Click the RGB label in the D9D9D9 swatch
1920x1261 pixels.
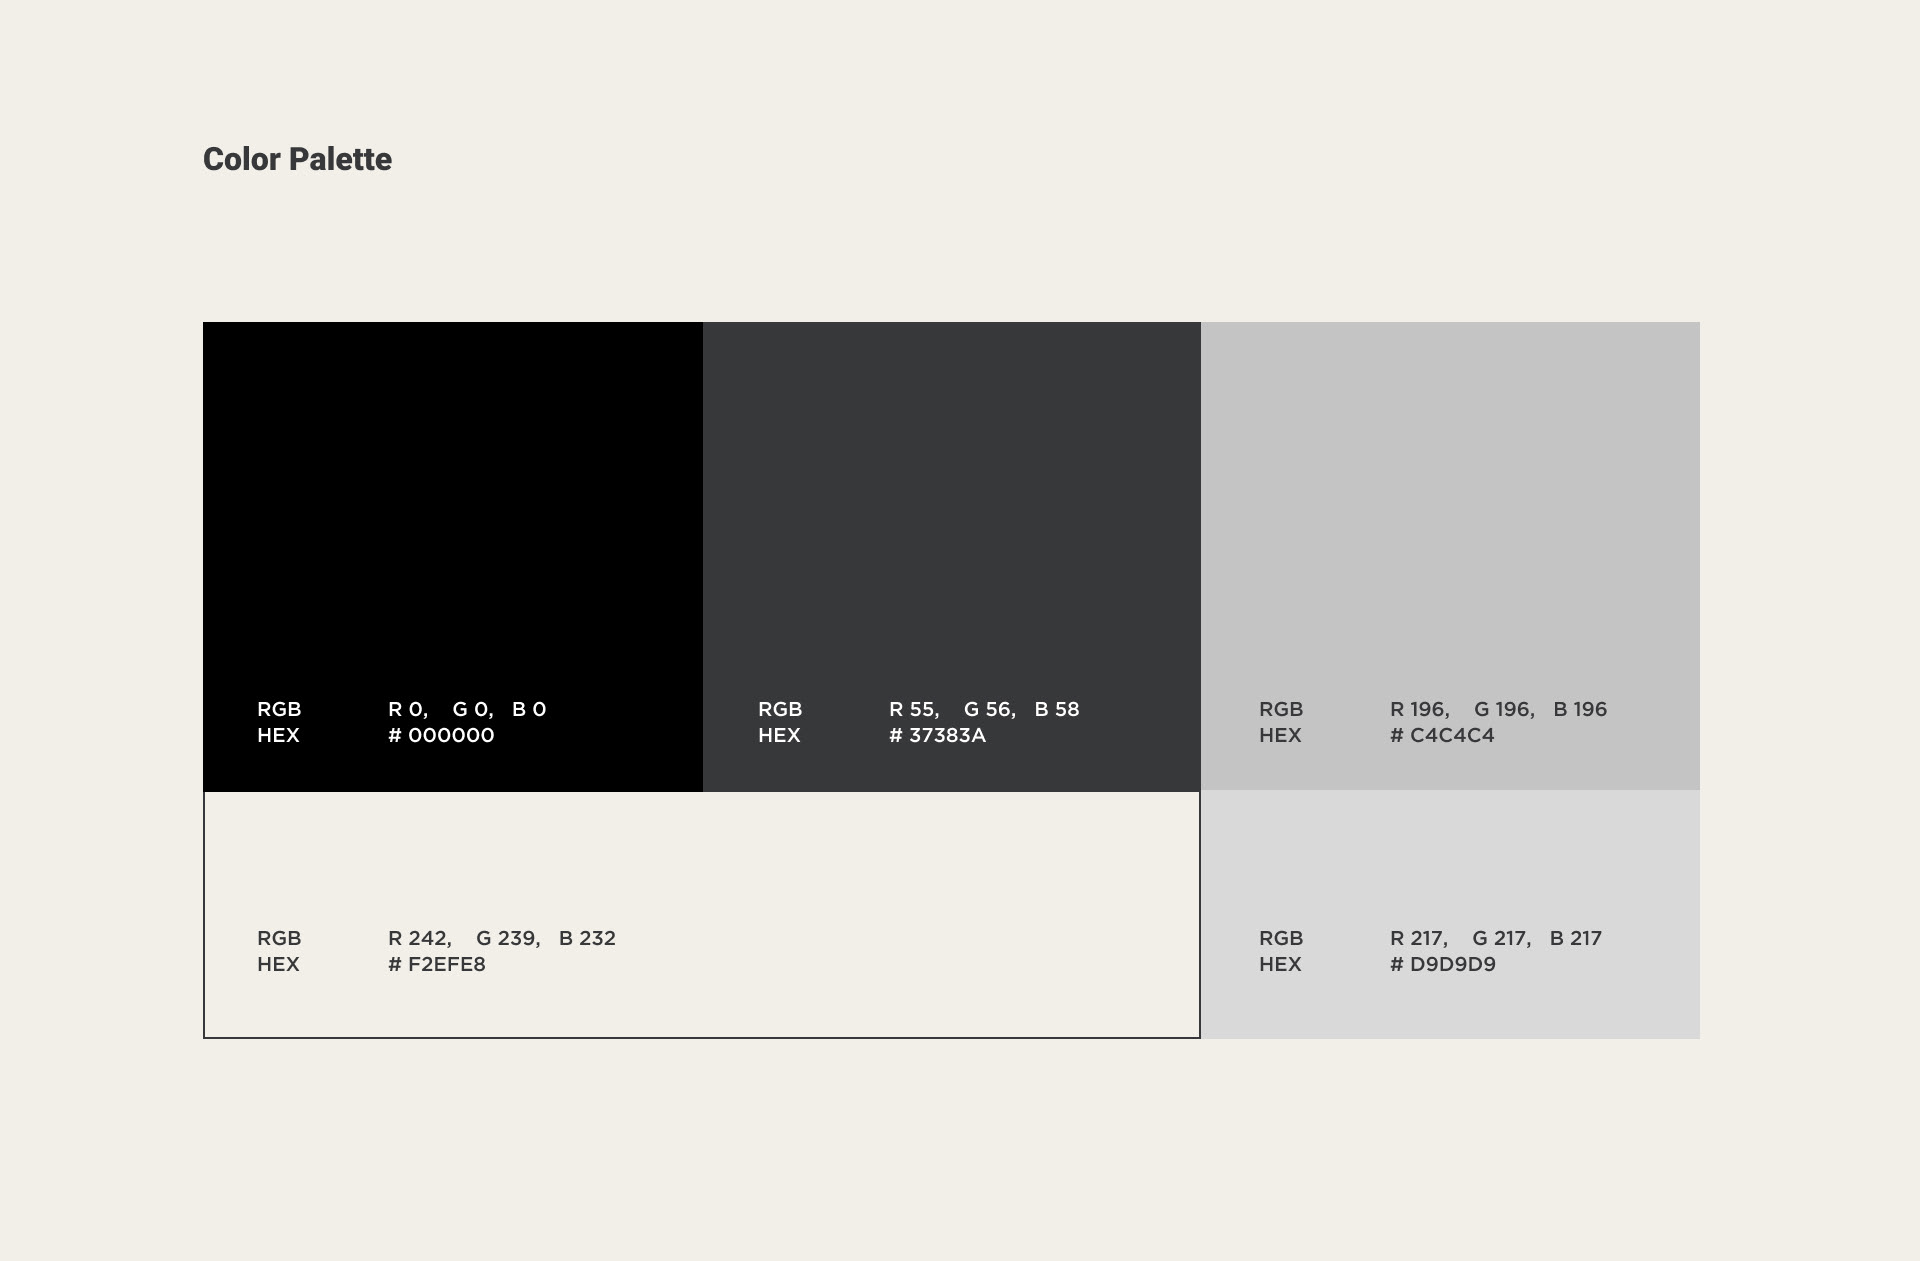click(x=1281, y=938)
